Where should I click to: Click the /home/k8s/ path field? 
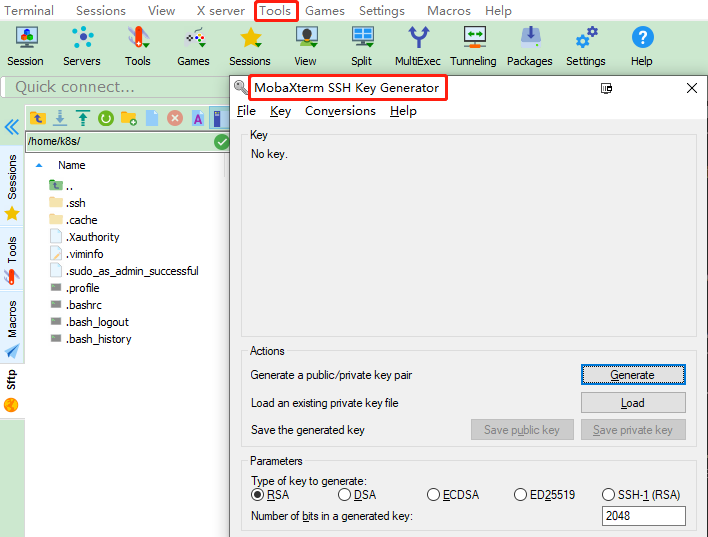120,142
